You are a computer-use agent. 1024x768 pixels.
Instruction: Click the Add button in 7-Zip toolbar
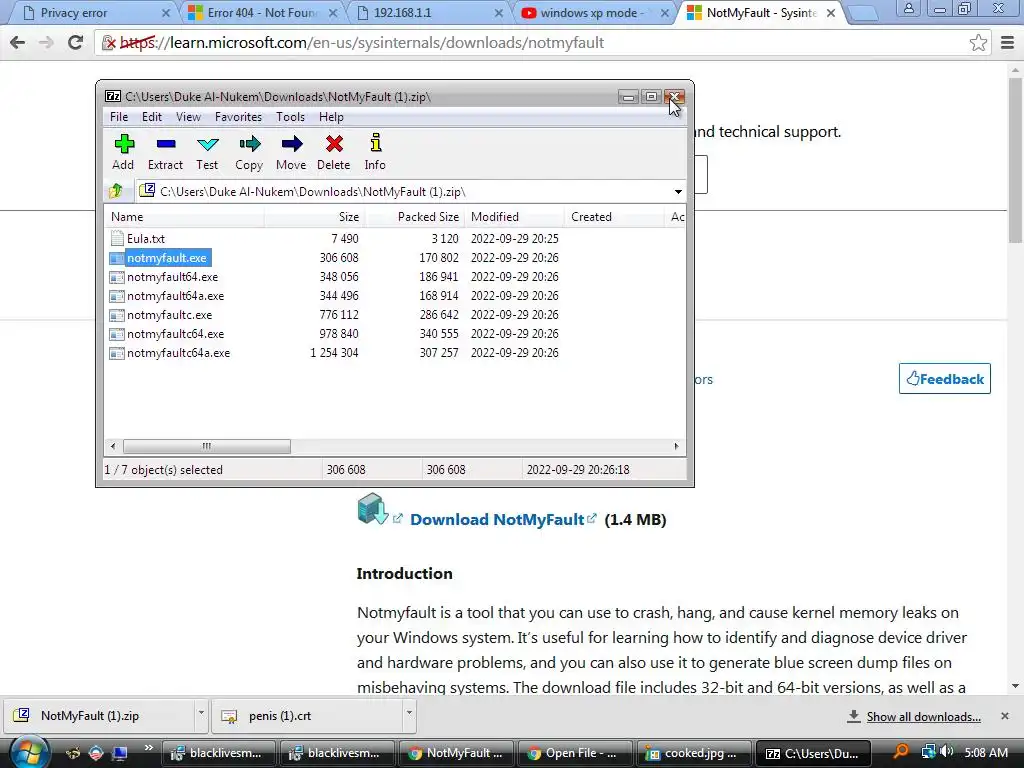coord(123,152)
